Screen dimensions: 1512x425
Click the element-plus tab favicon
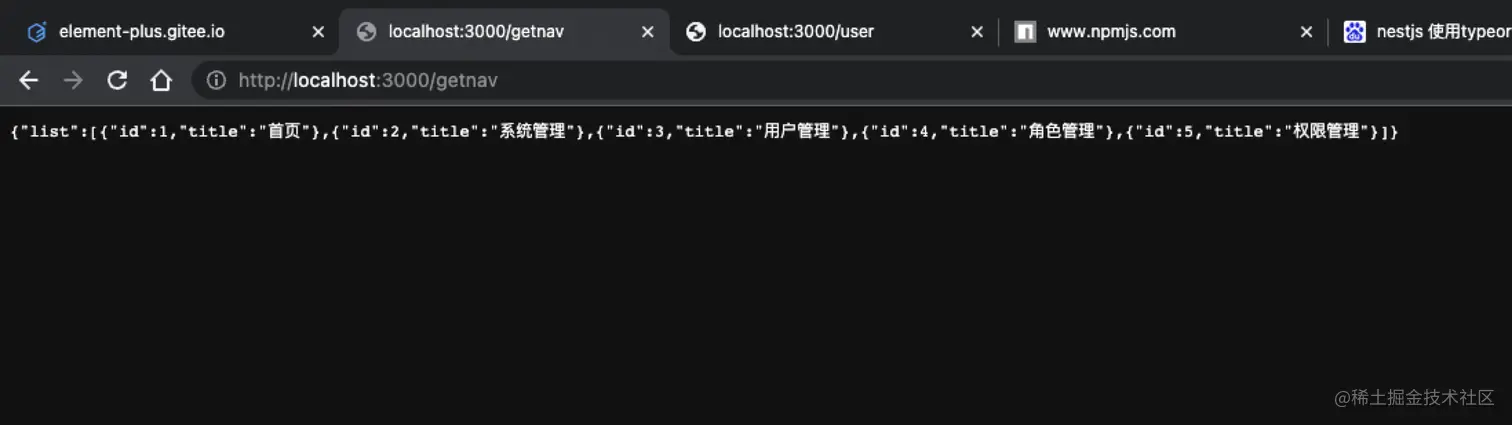[x=37, y=32]
